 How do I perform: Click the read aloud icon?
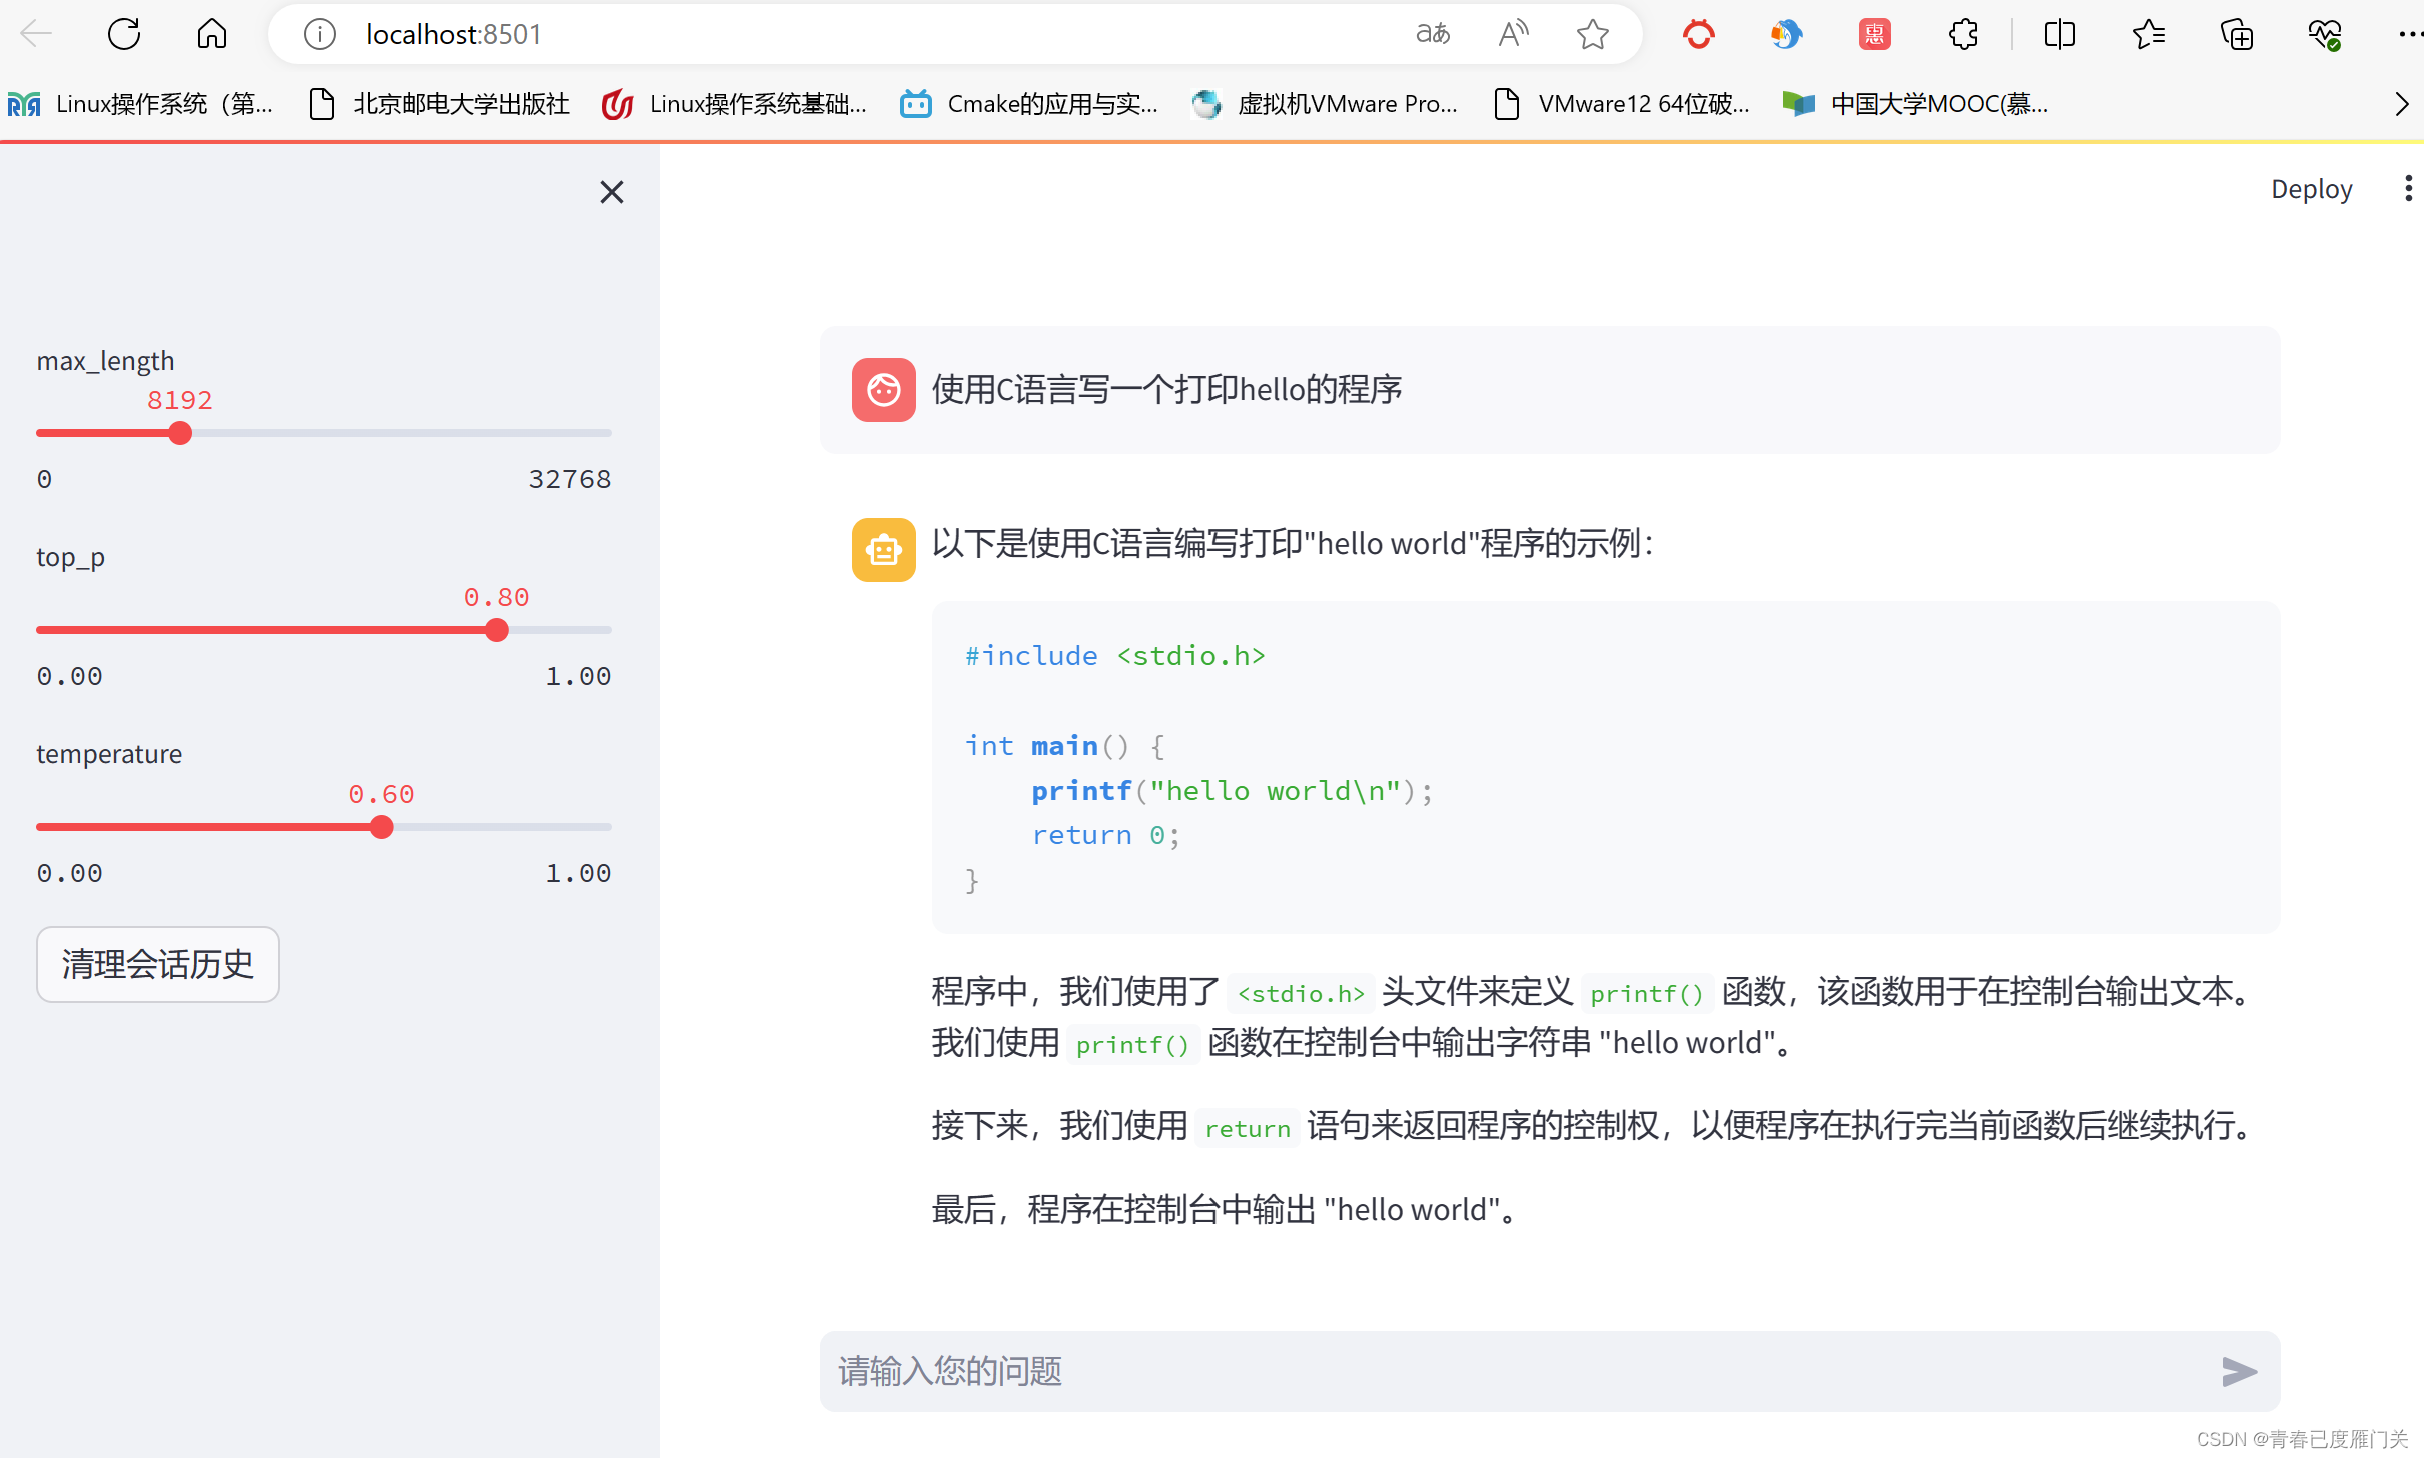tap(1513, 34)
